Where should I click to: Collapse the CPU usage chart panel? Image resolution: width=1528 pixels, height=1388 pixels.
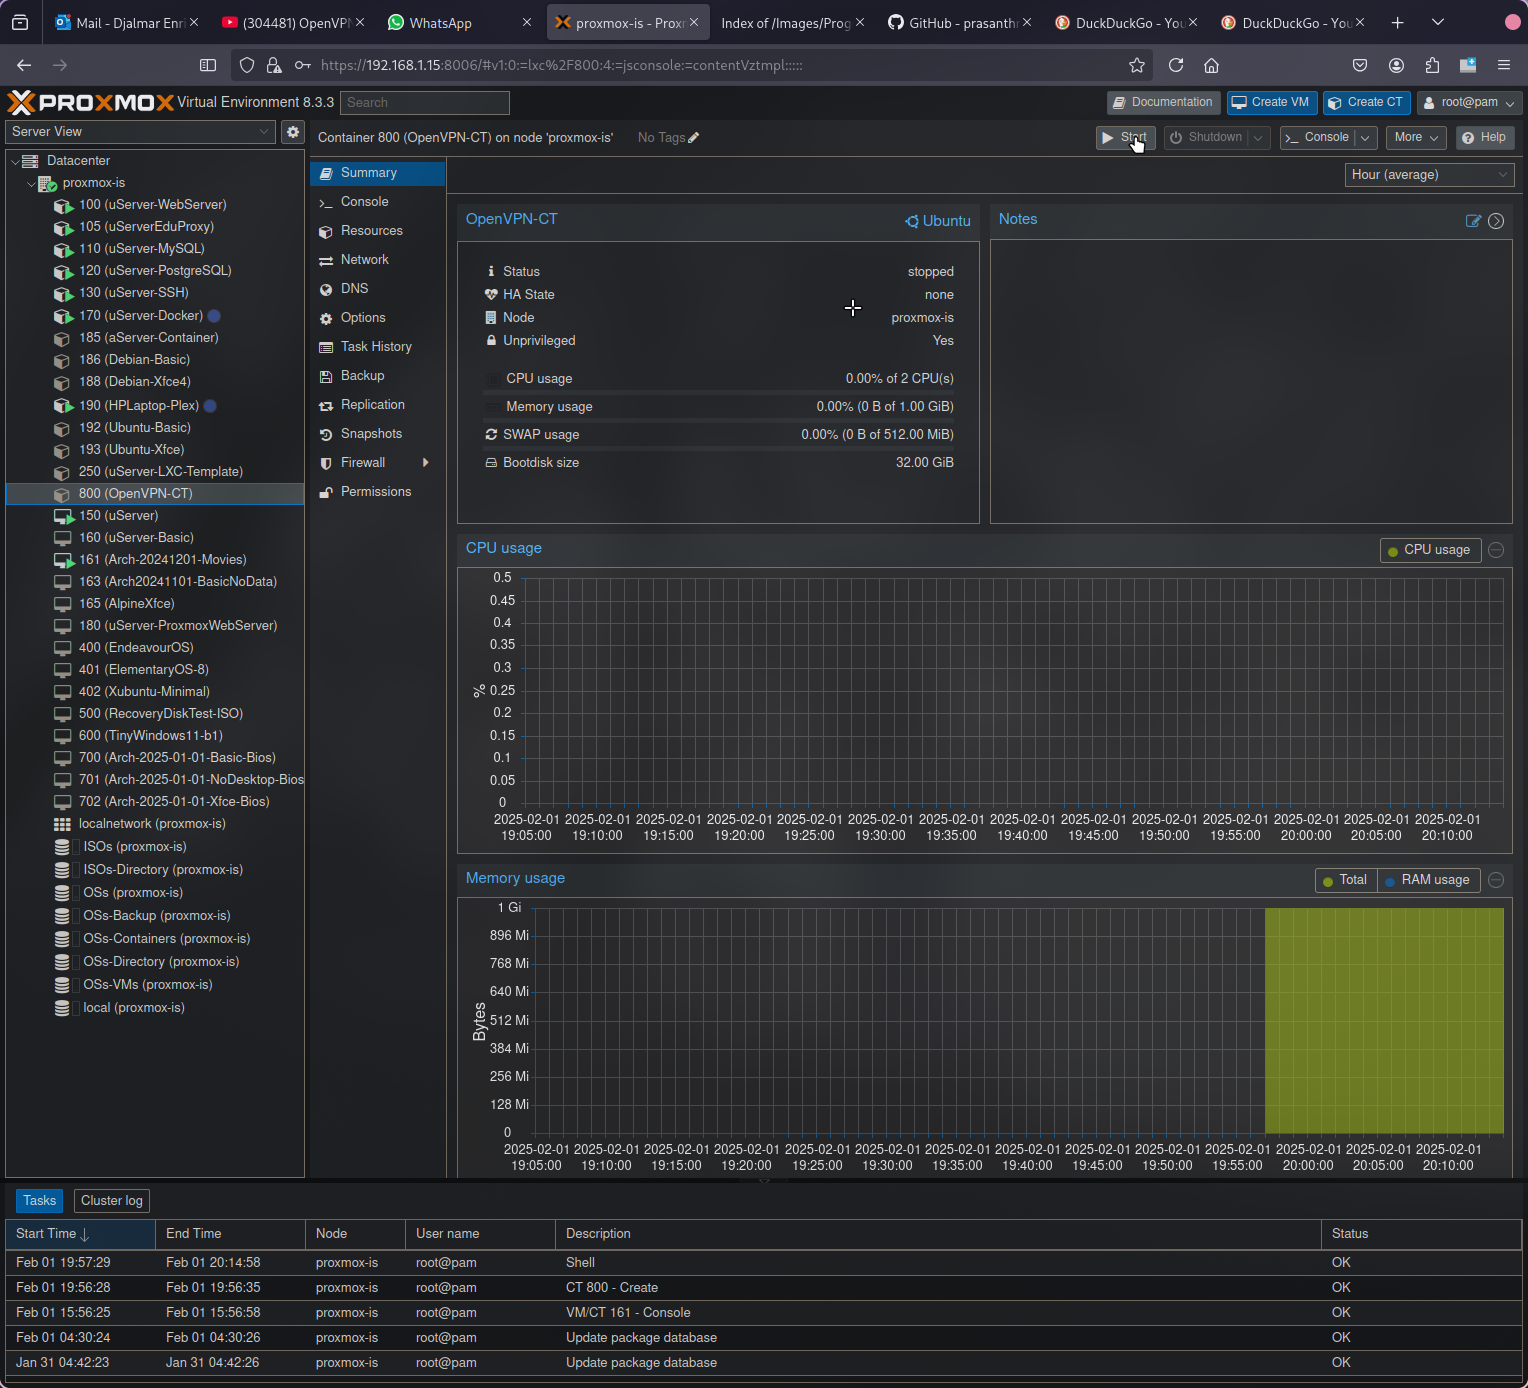point(1496,550)
